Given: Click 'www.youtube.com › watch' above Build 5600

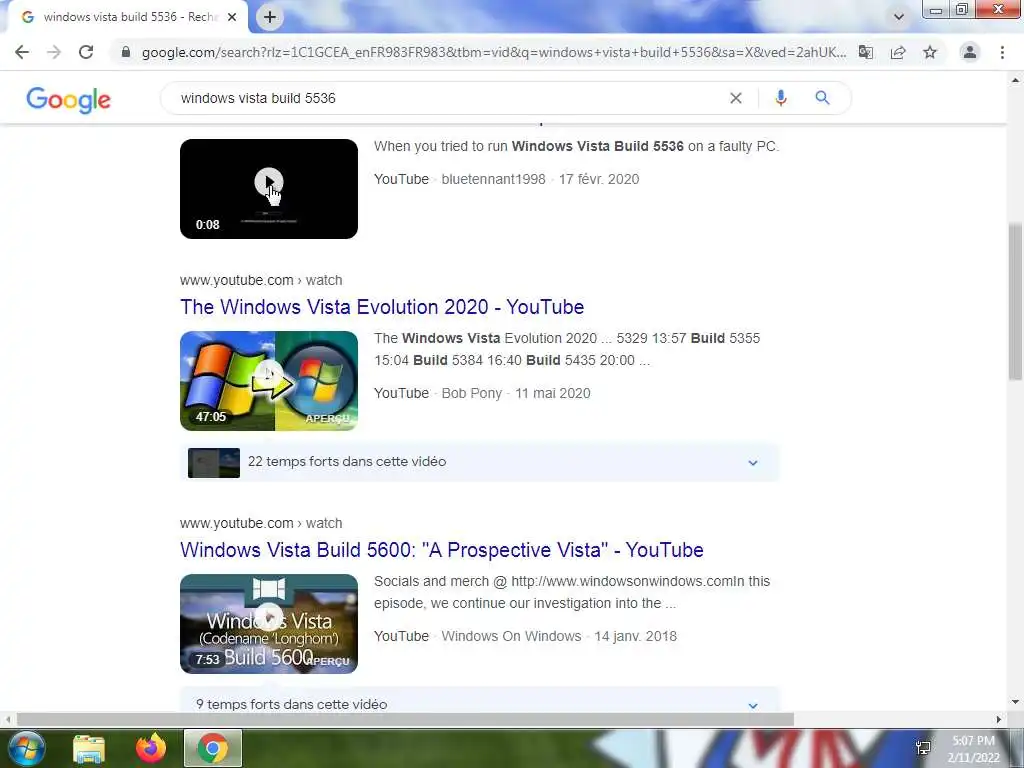Looking at the screenshot, I should (261, 523).
